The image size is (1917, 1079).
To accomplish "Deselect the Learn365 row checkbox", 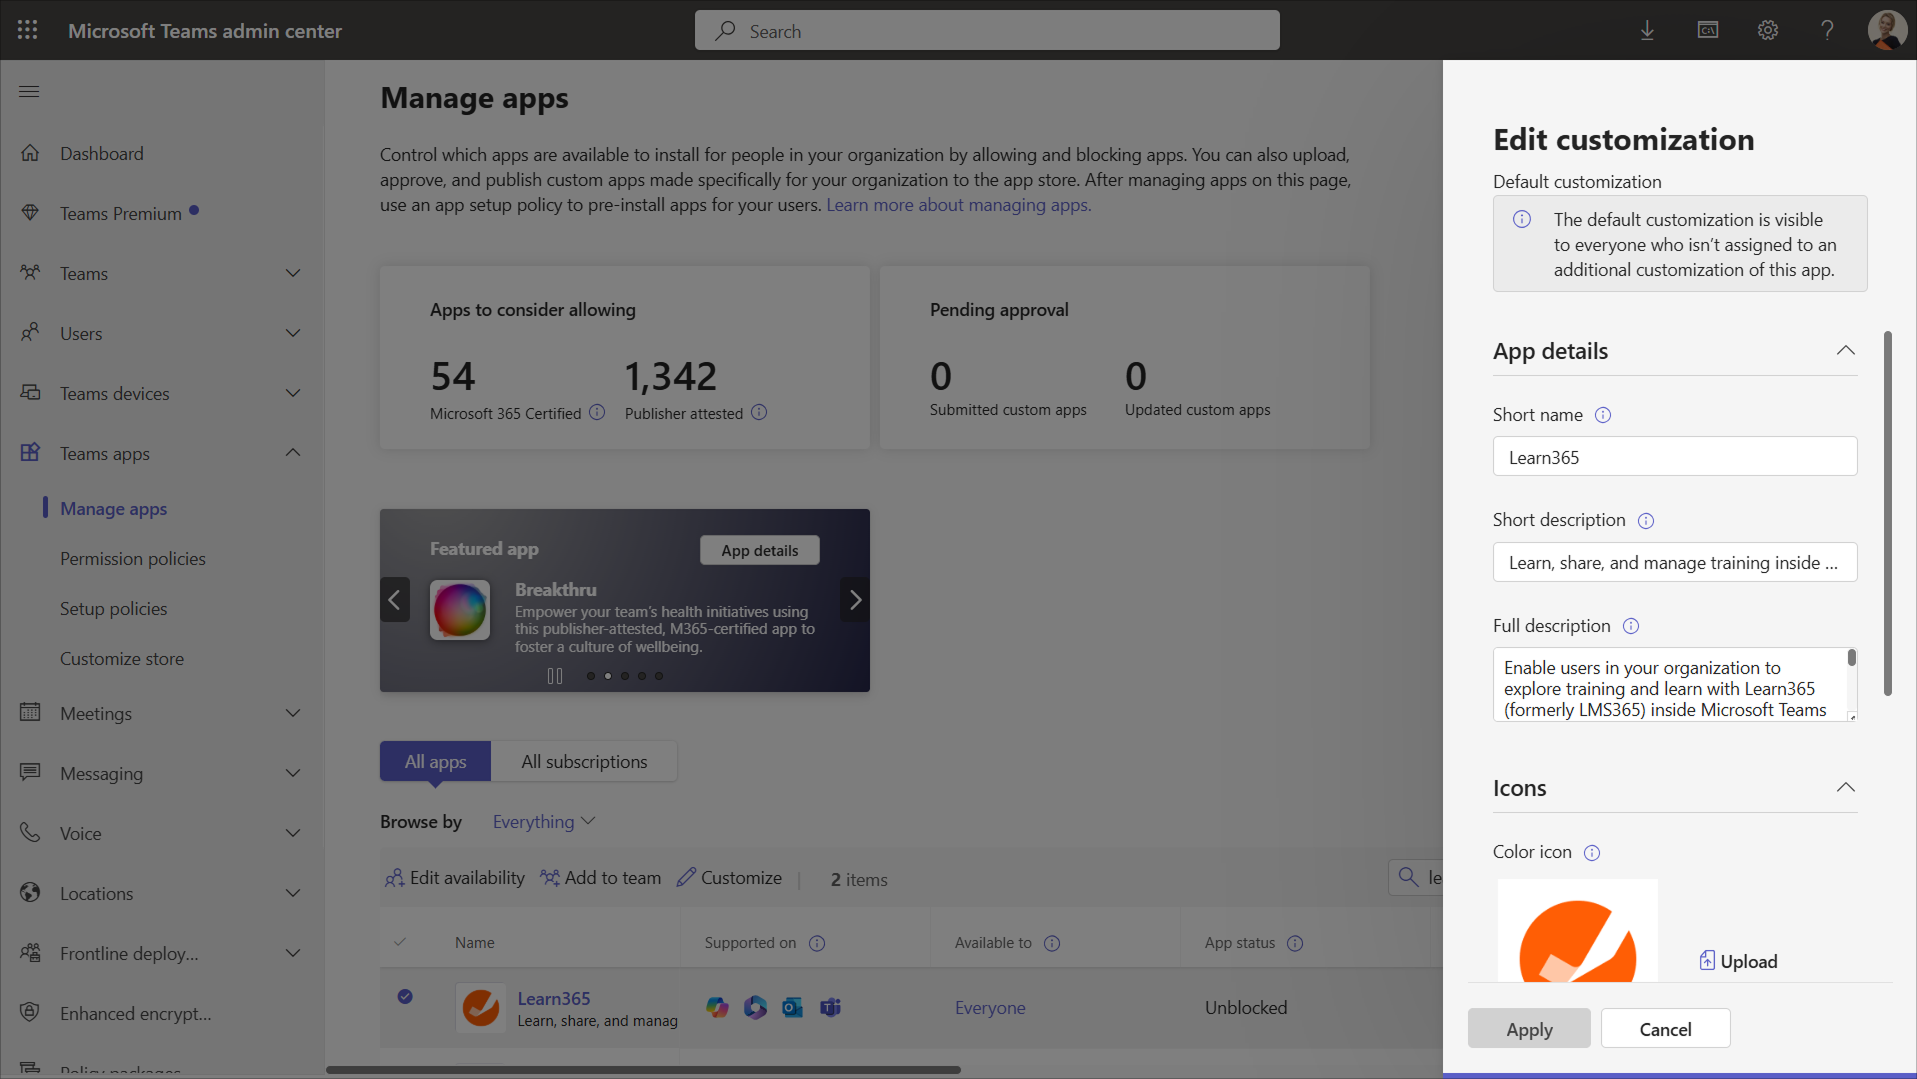I will tap(405, 996).
